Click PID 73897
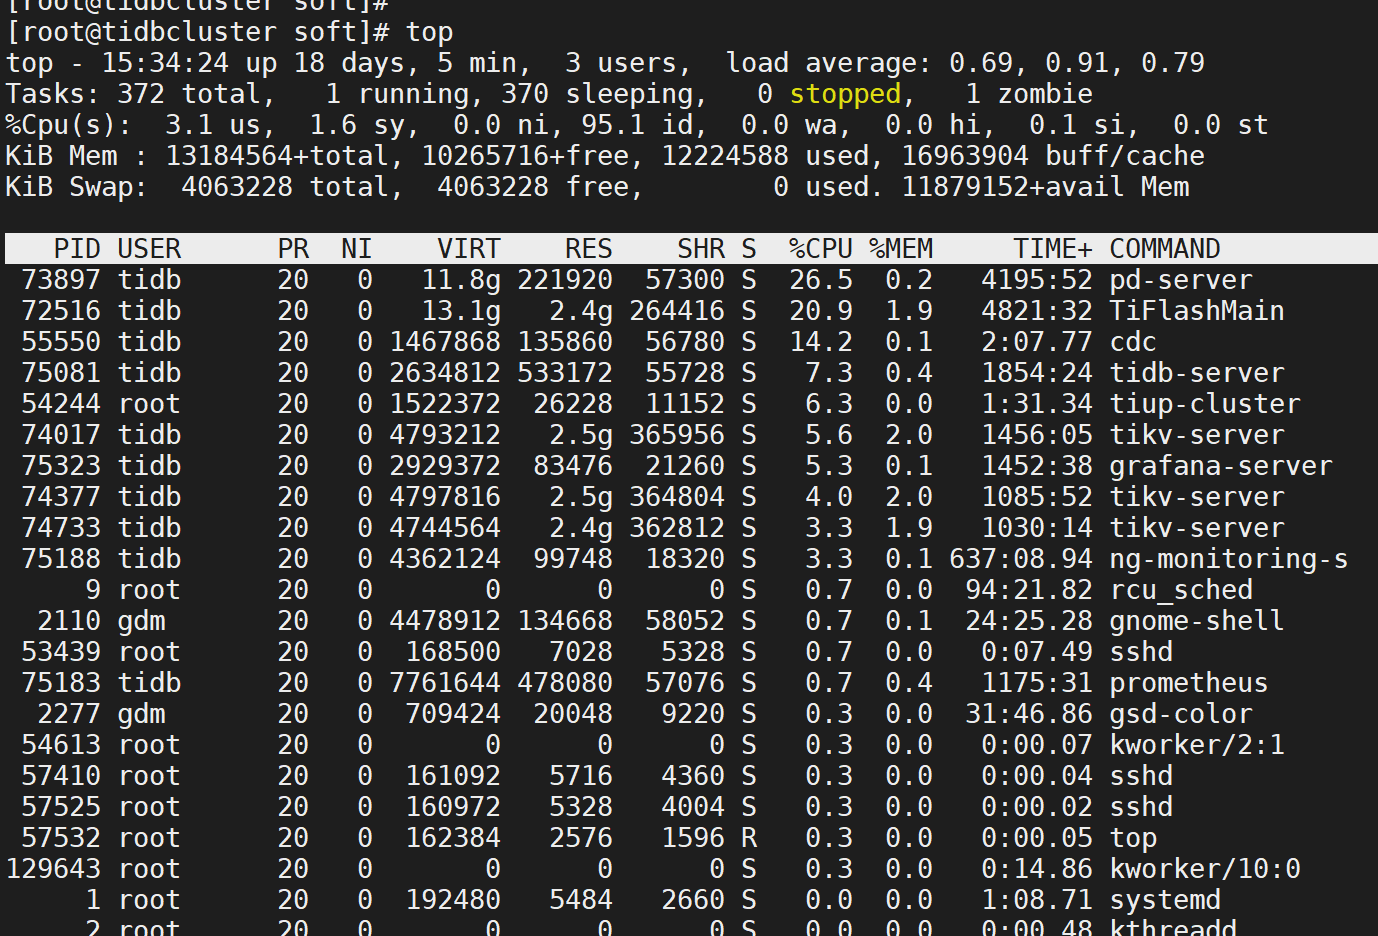1378x936 pixels. coord(61,280)
